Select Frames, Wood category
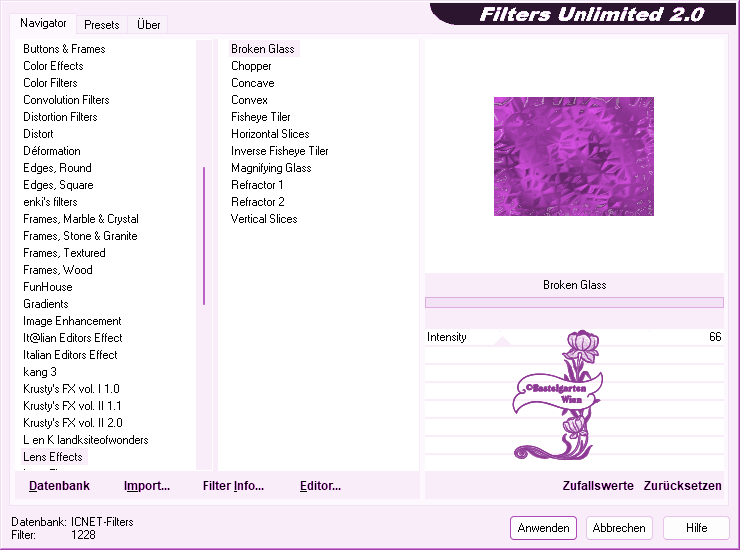This screenshot has width=740, height=550. [58, 270]
